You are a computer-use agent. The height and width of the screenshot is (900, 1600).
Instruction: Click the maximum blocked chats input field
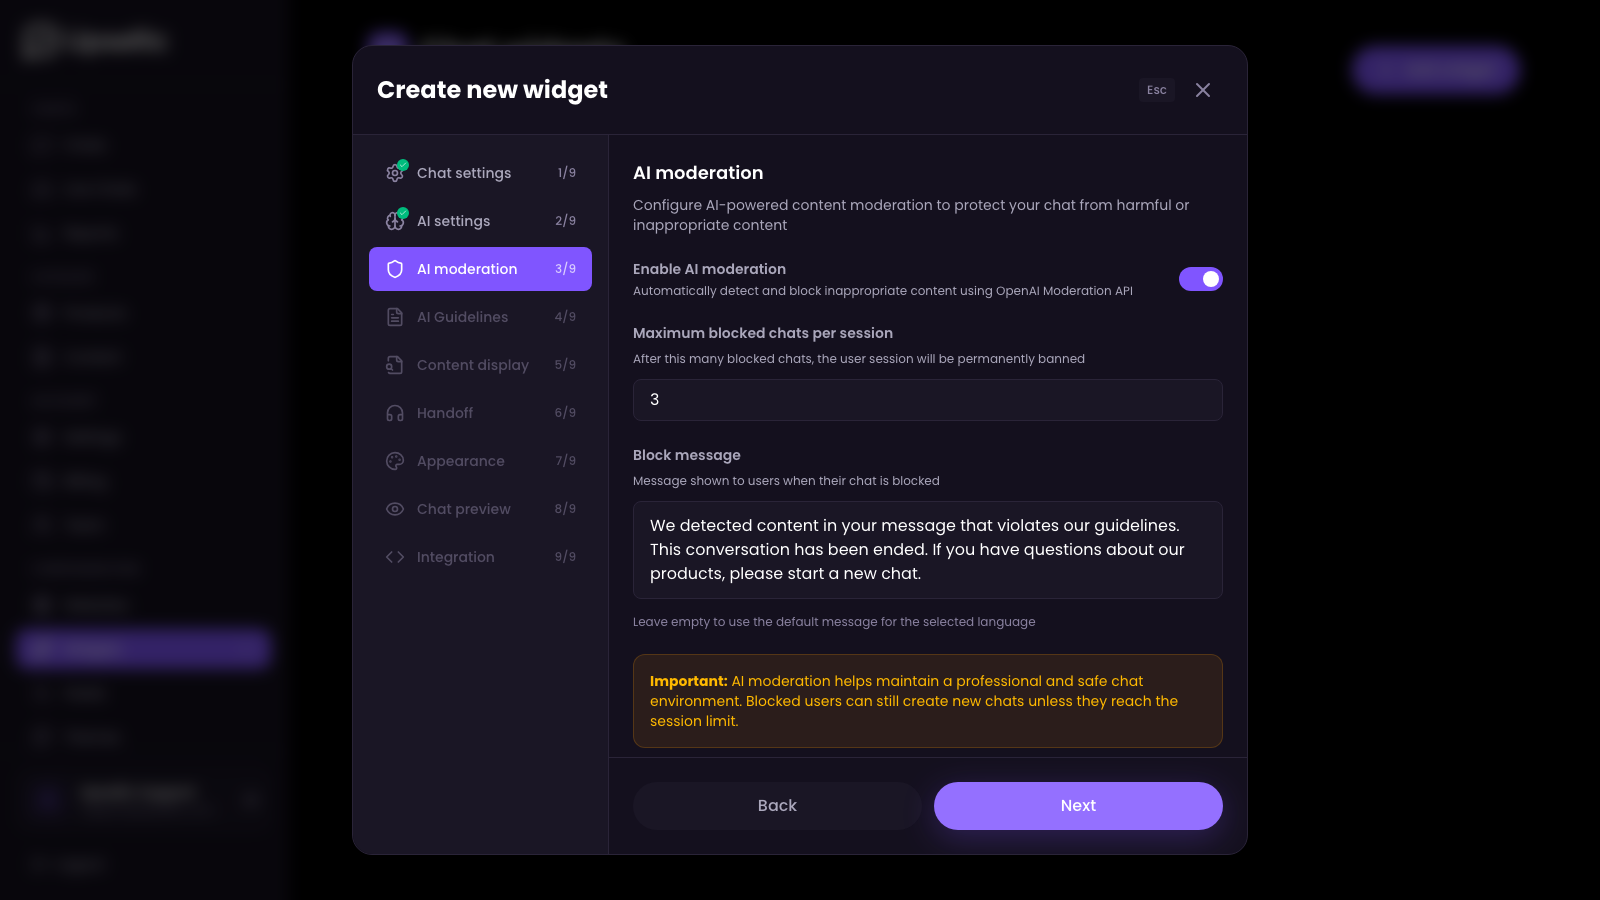click(927, 399)
